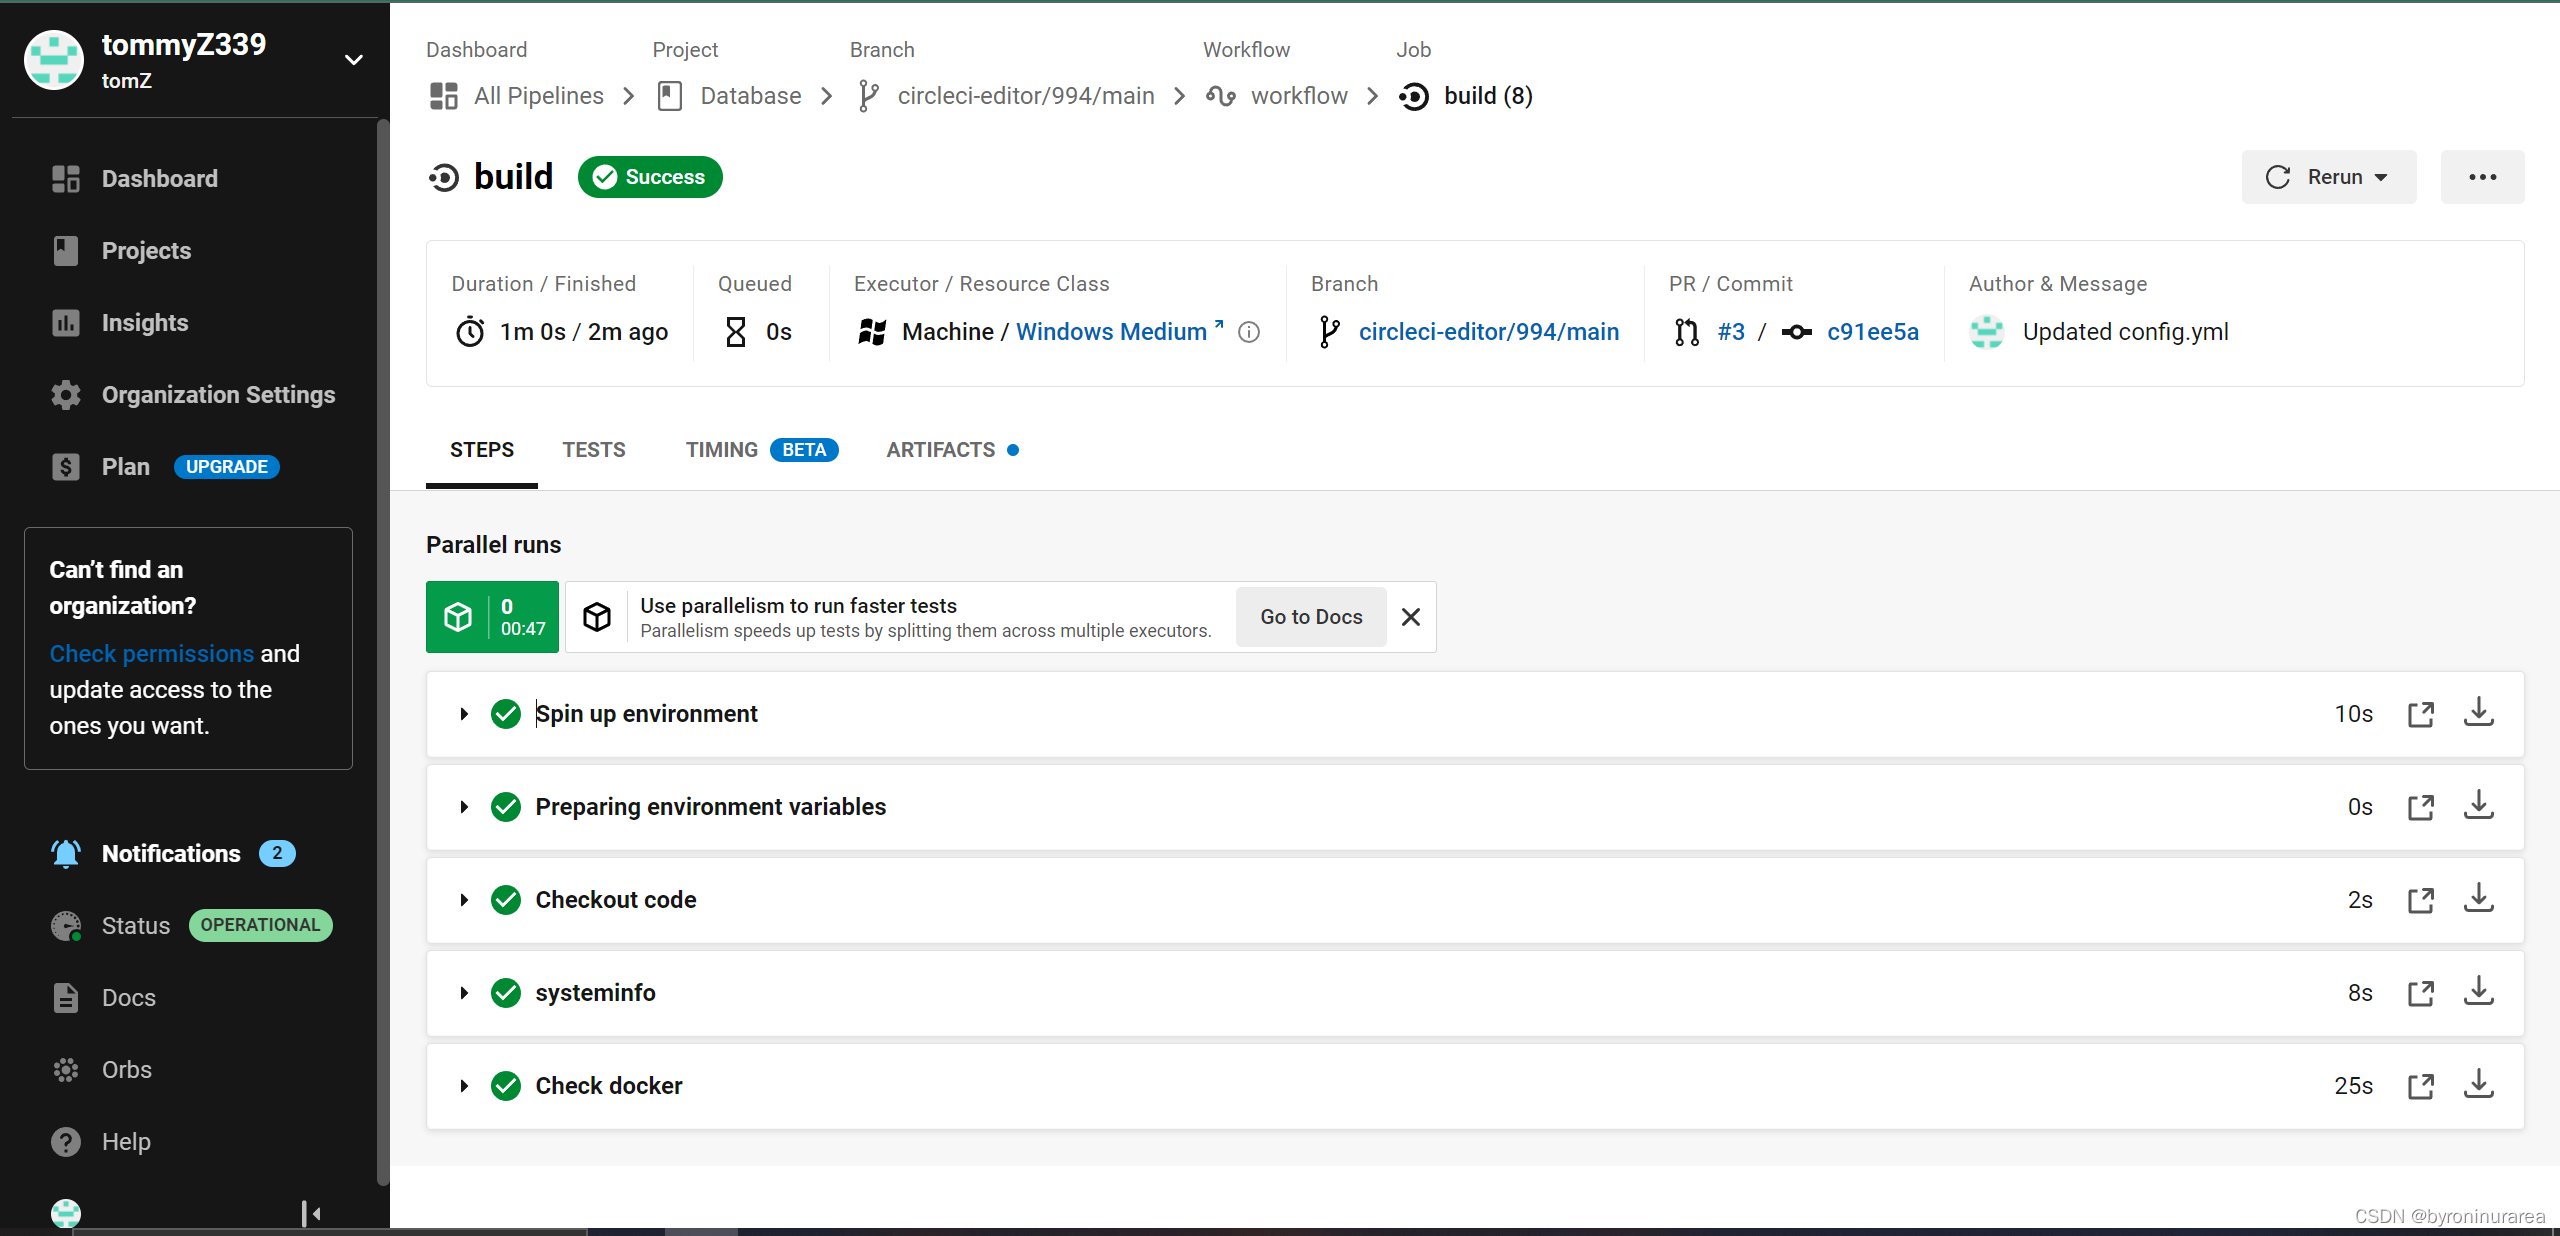Viewport: 2560px width, 1236px height.
Task: Open Check docker output in new tab
Action: [2421, 1086]
